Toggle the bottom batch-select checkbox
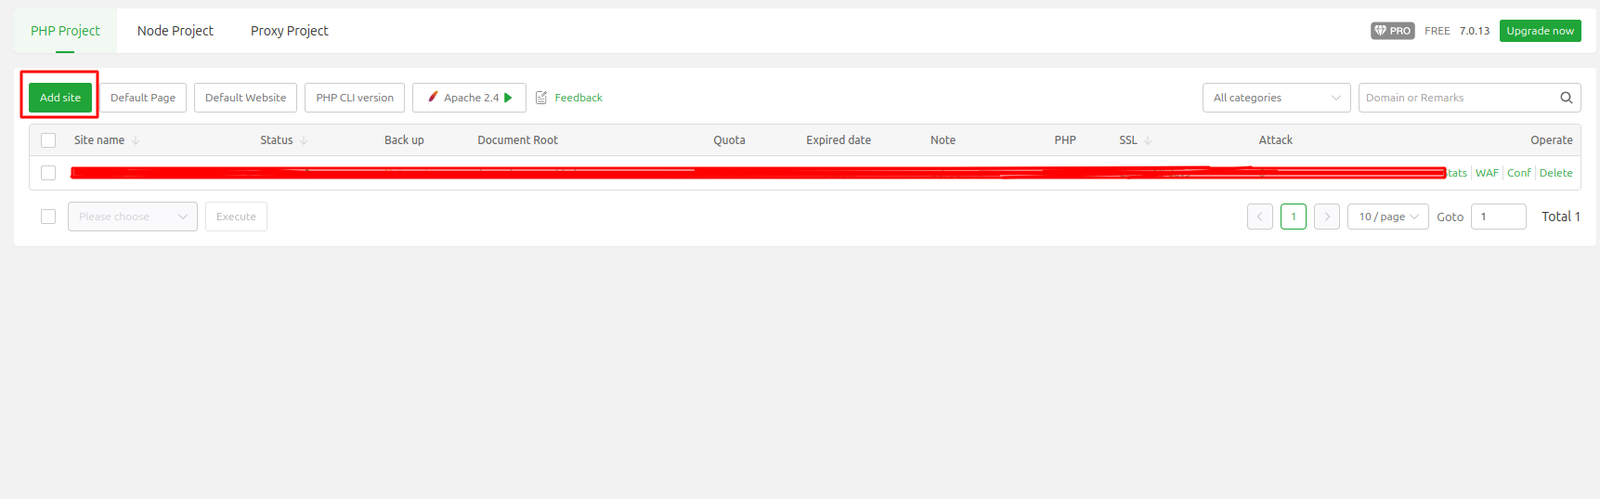Screen dimensions: 1600x499 point(48,216)
